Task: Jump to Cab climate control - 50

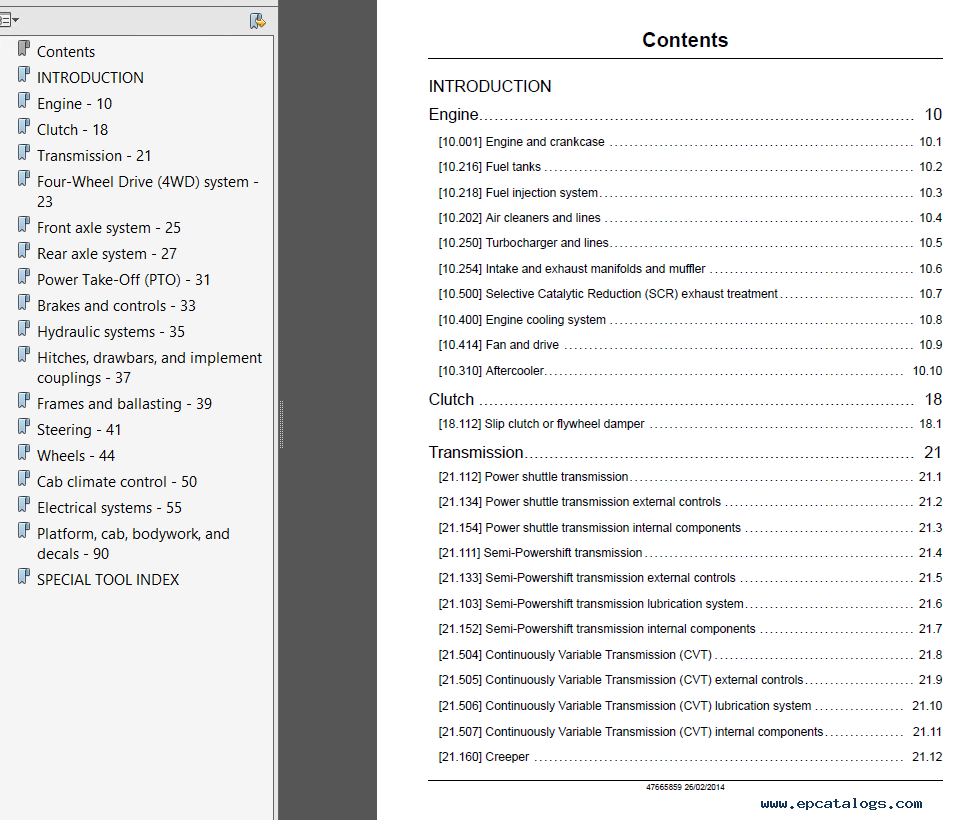Action: (x=117, y=482)
